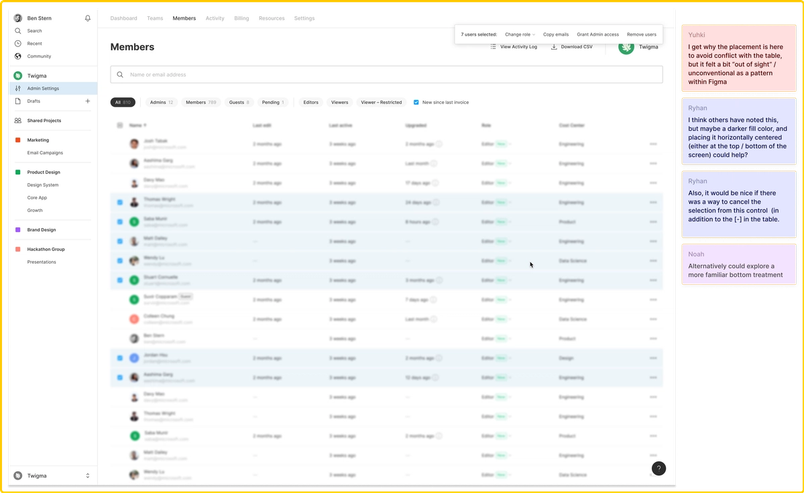This screenshot has height=493, width=804.
Task: Click the green Twigma logo in the sidebar
Action: (x=18, y=75)
